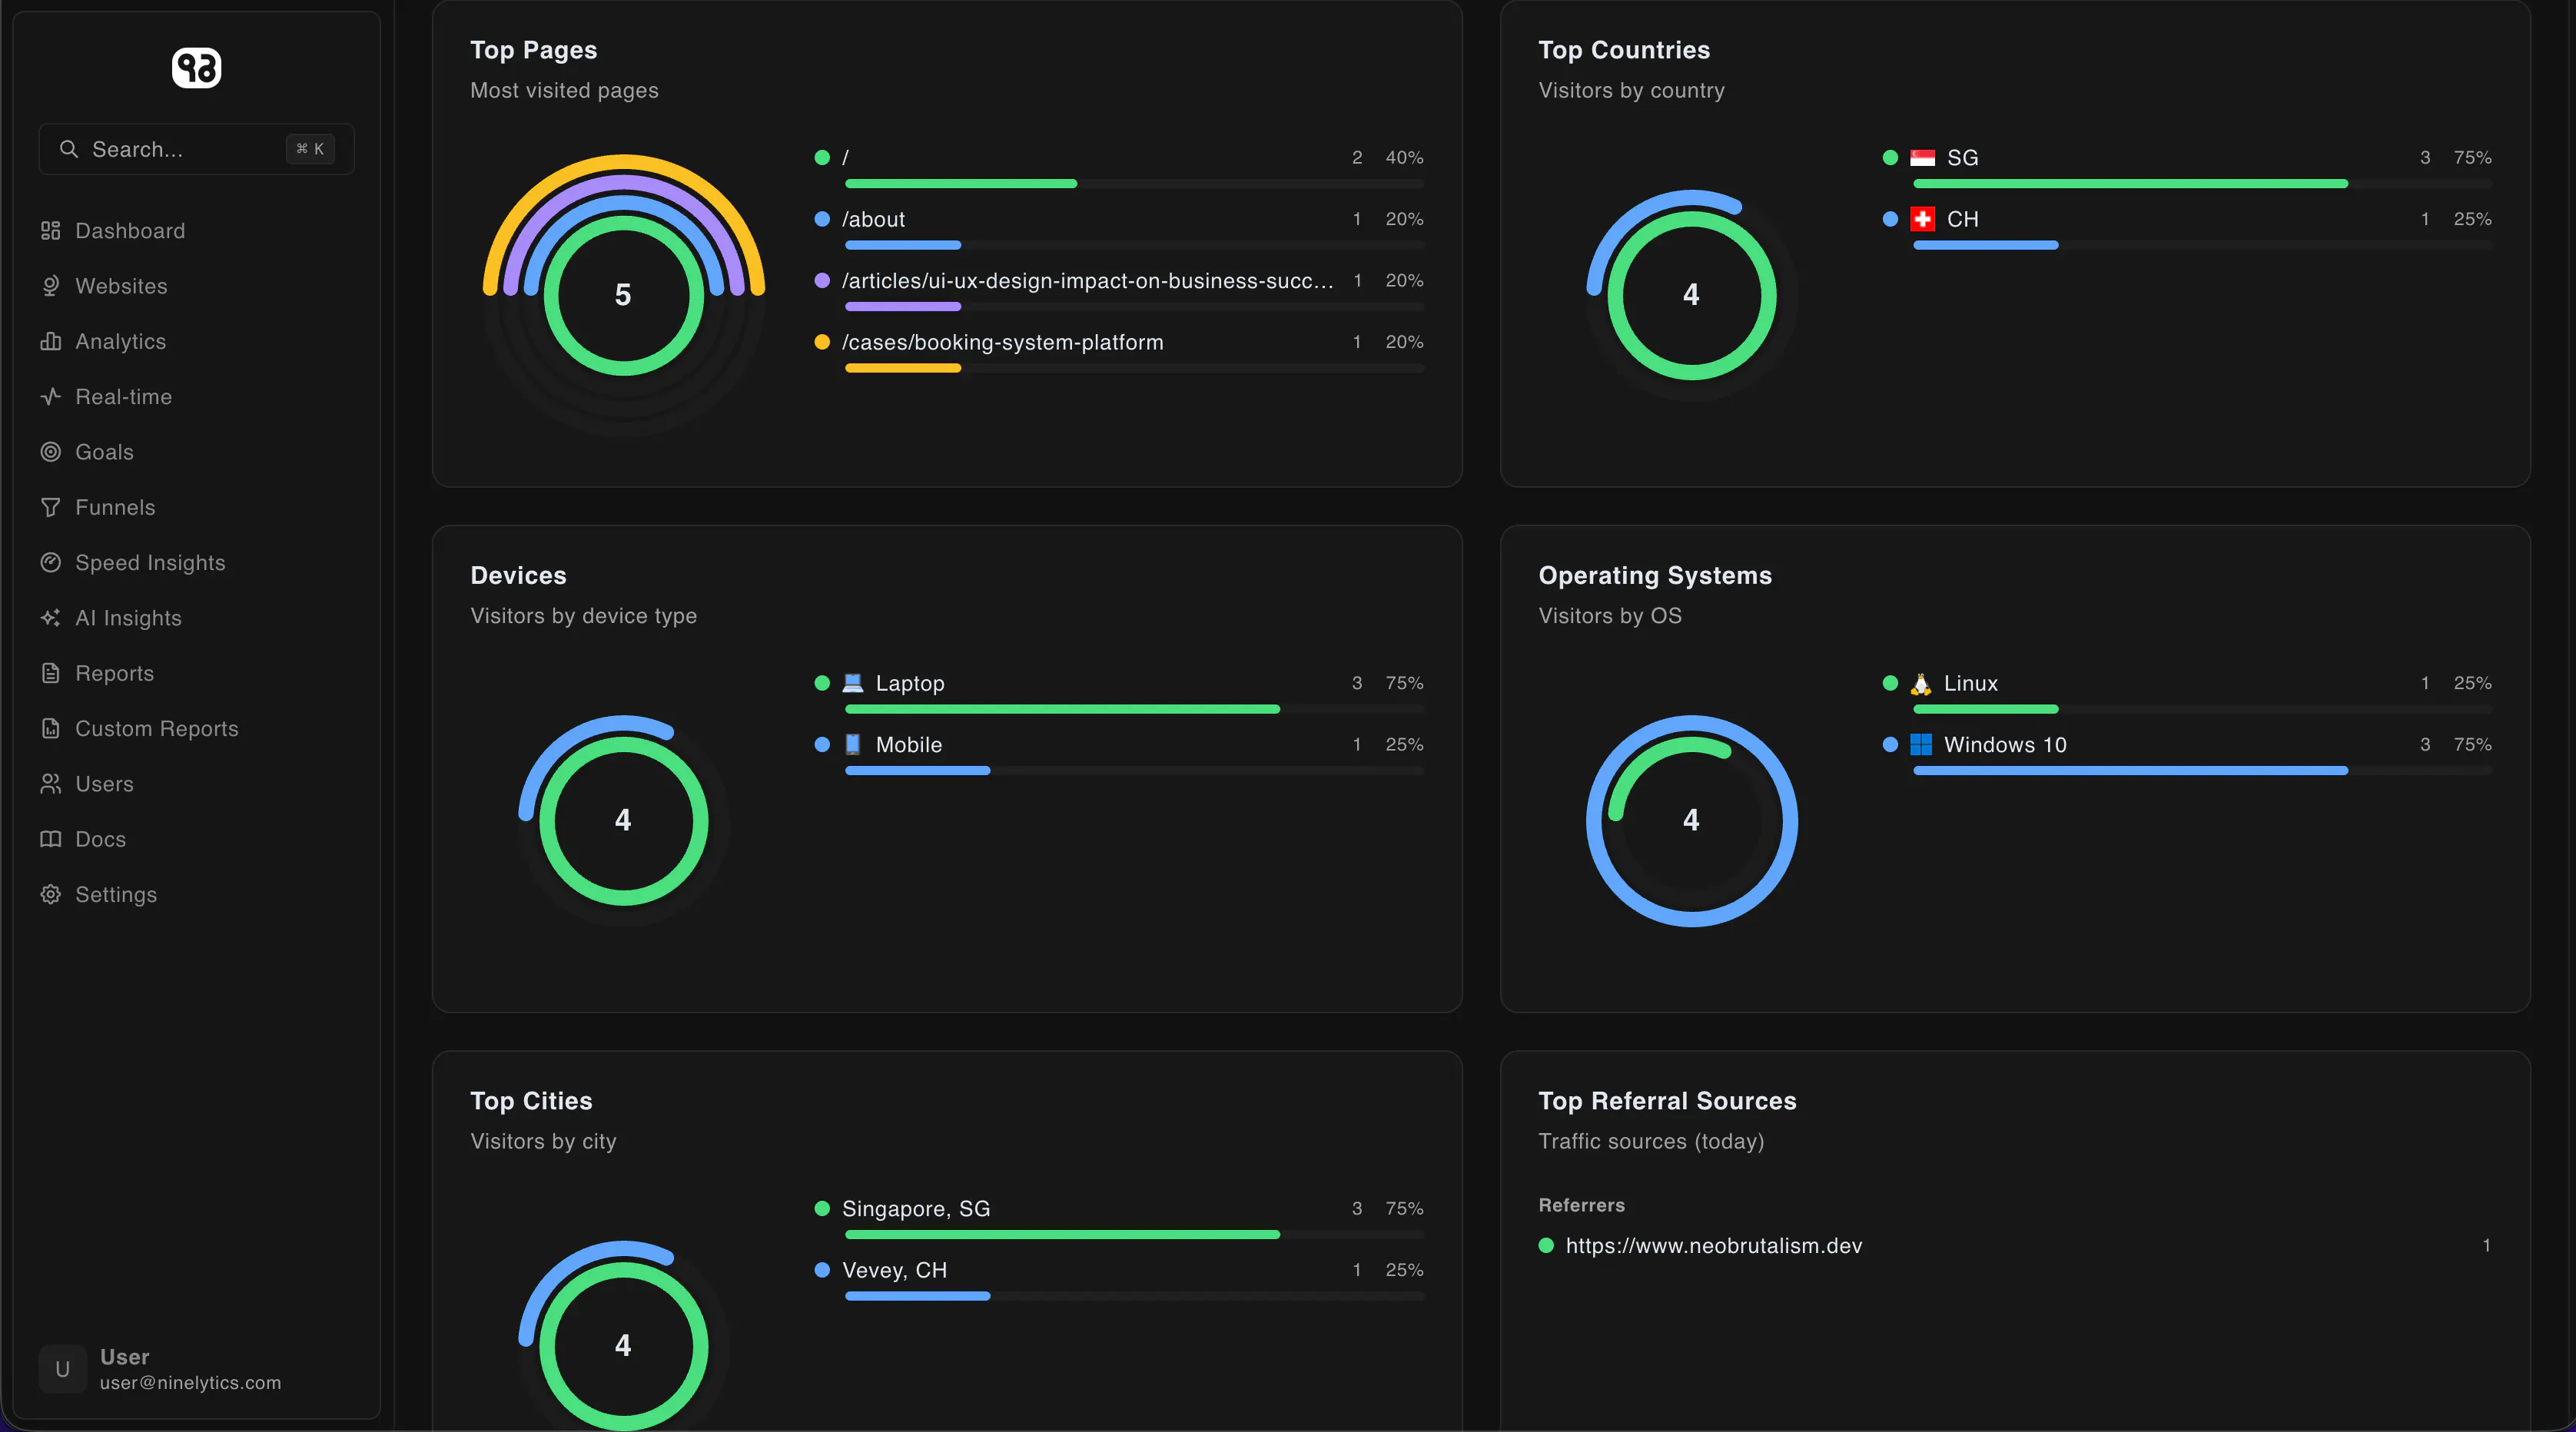This screenshot has height=1432, width=2576.
Task: Open the neobrutalism.dev referrer link
Action: coord(1713,1246)
